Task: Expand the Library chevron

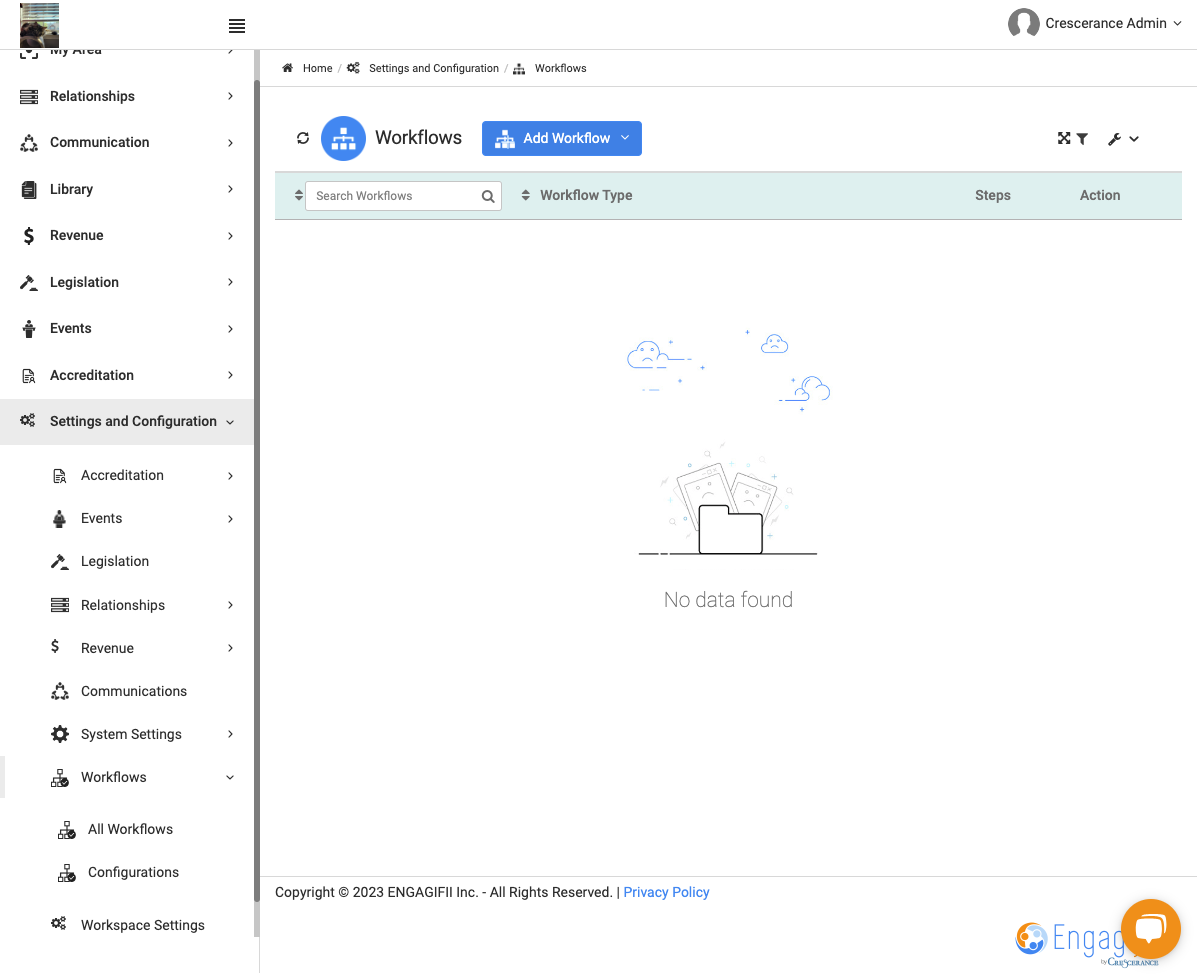Action: [x=230, y=189]
